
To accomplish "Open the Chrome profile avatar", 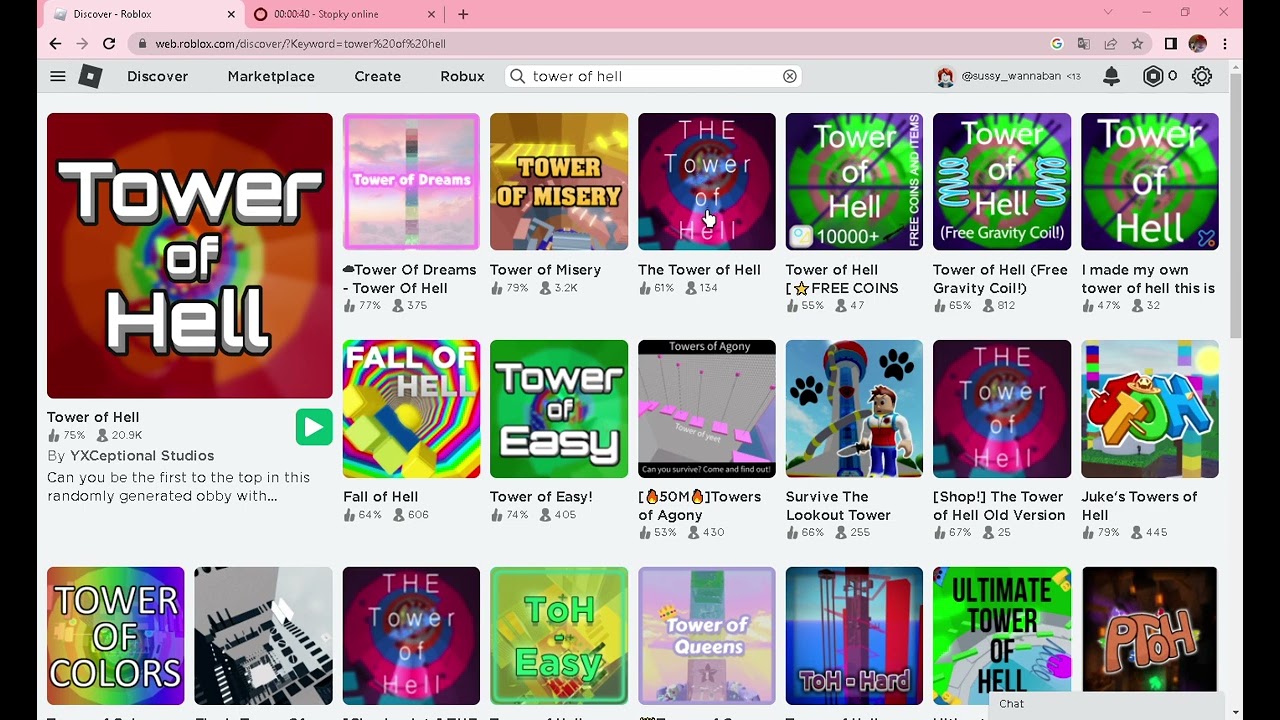I will point(1198,44).
